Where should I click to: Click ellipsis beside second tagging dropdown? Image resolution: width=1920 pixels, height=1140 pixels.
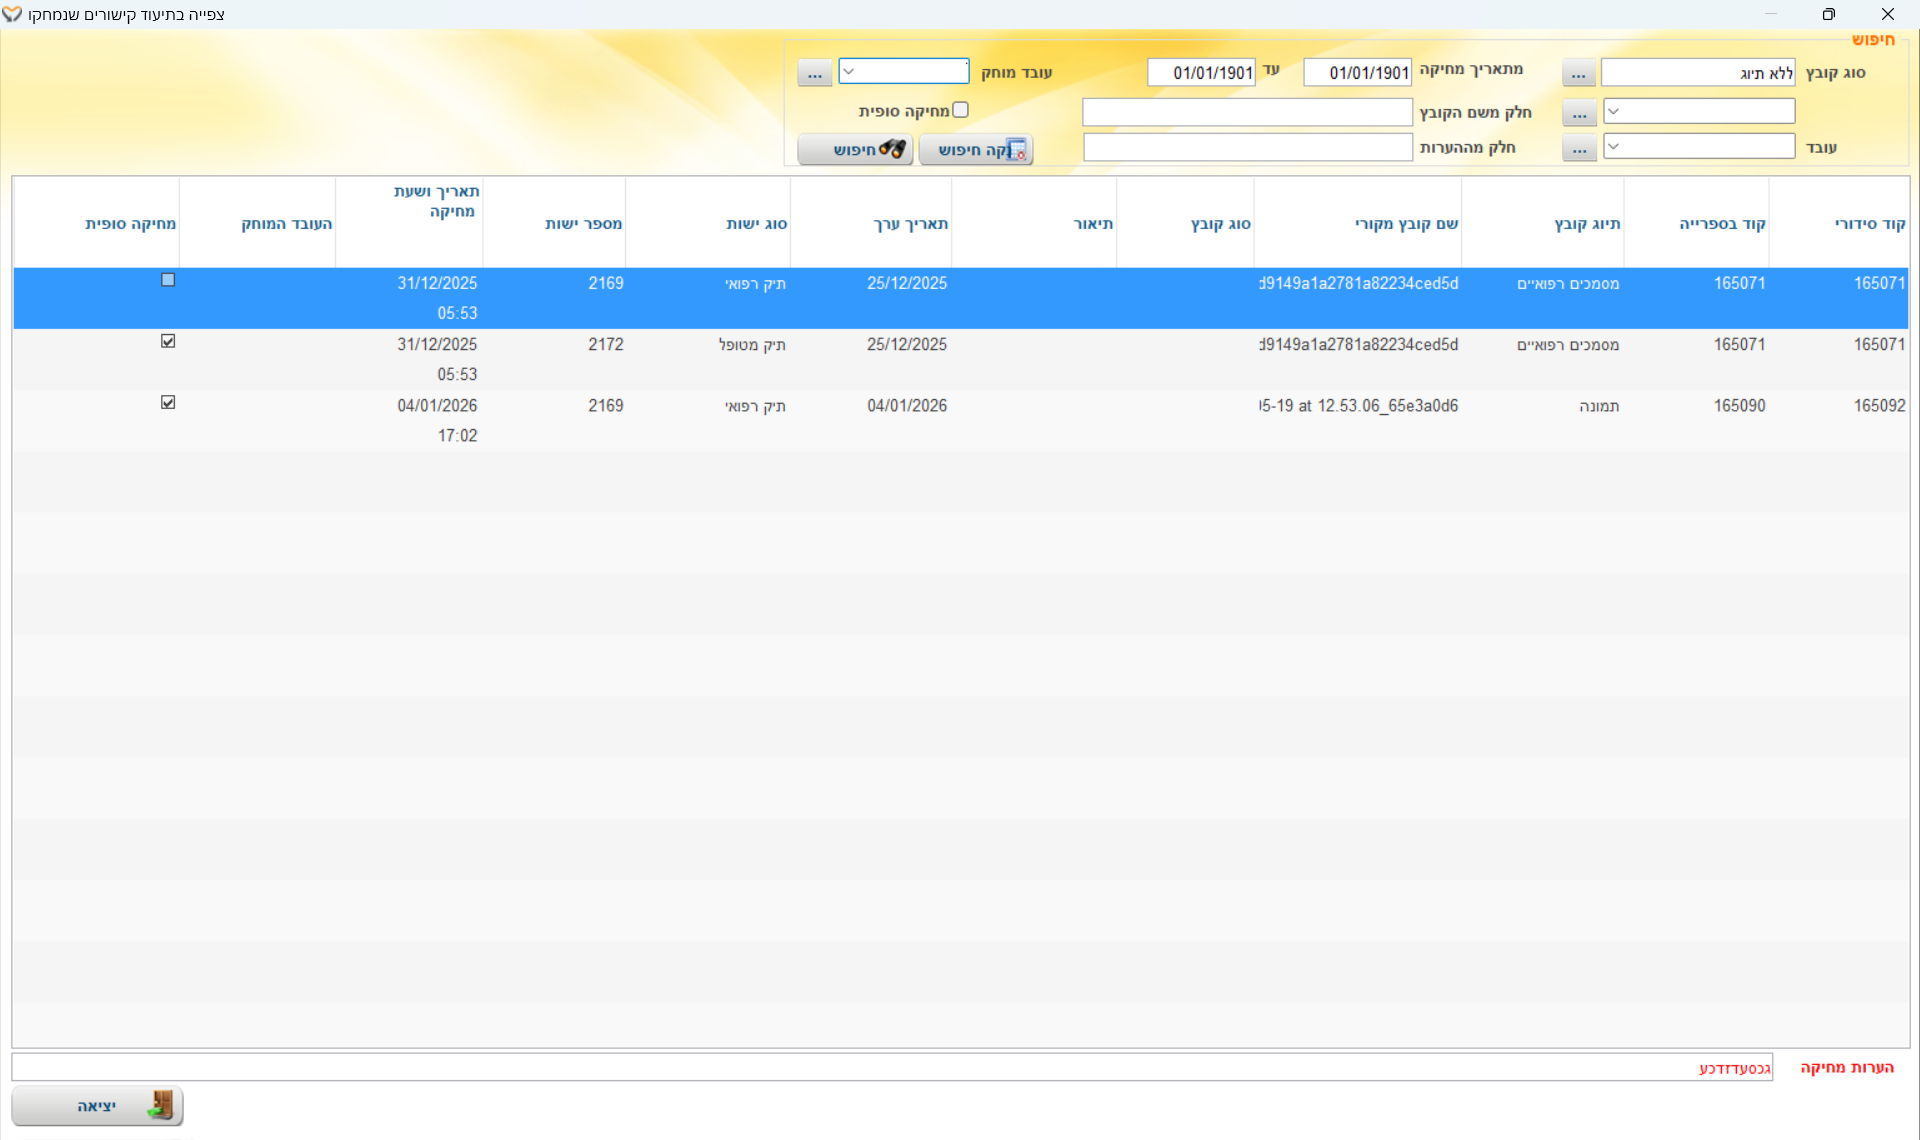click(x=1578, y=113)
